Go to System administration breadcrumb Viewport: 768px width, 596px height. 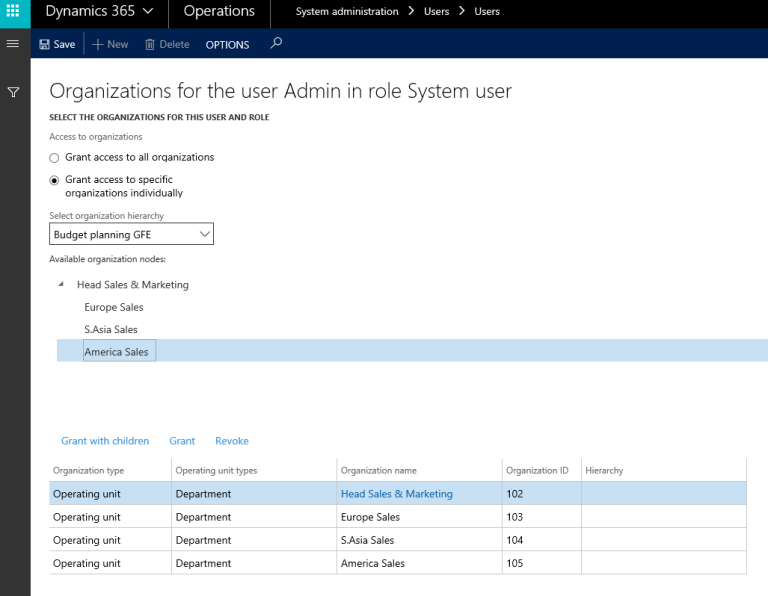coord(347,12)
